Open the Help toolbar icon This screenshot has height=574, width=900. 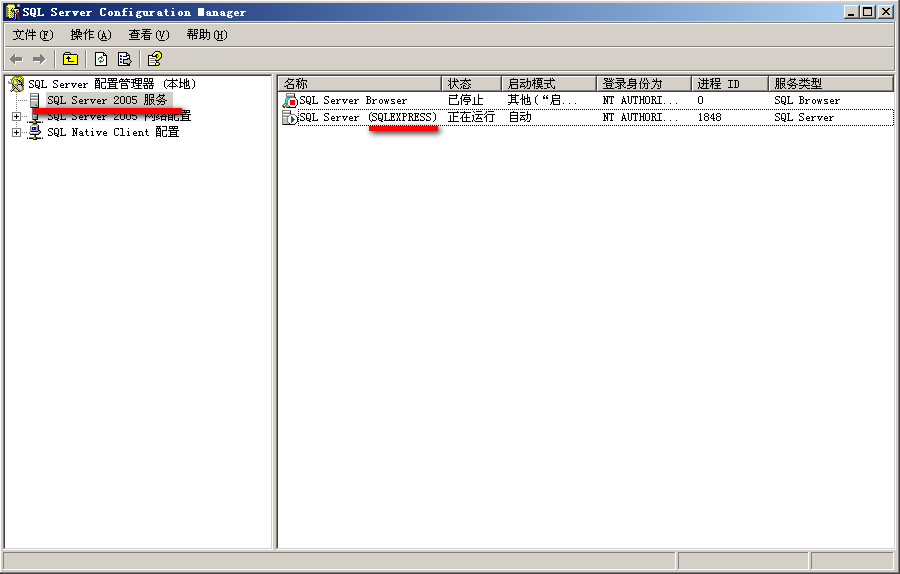(155, 59)
